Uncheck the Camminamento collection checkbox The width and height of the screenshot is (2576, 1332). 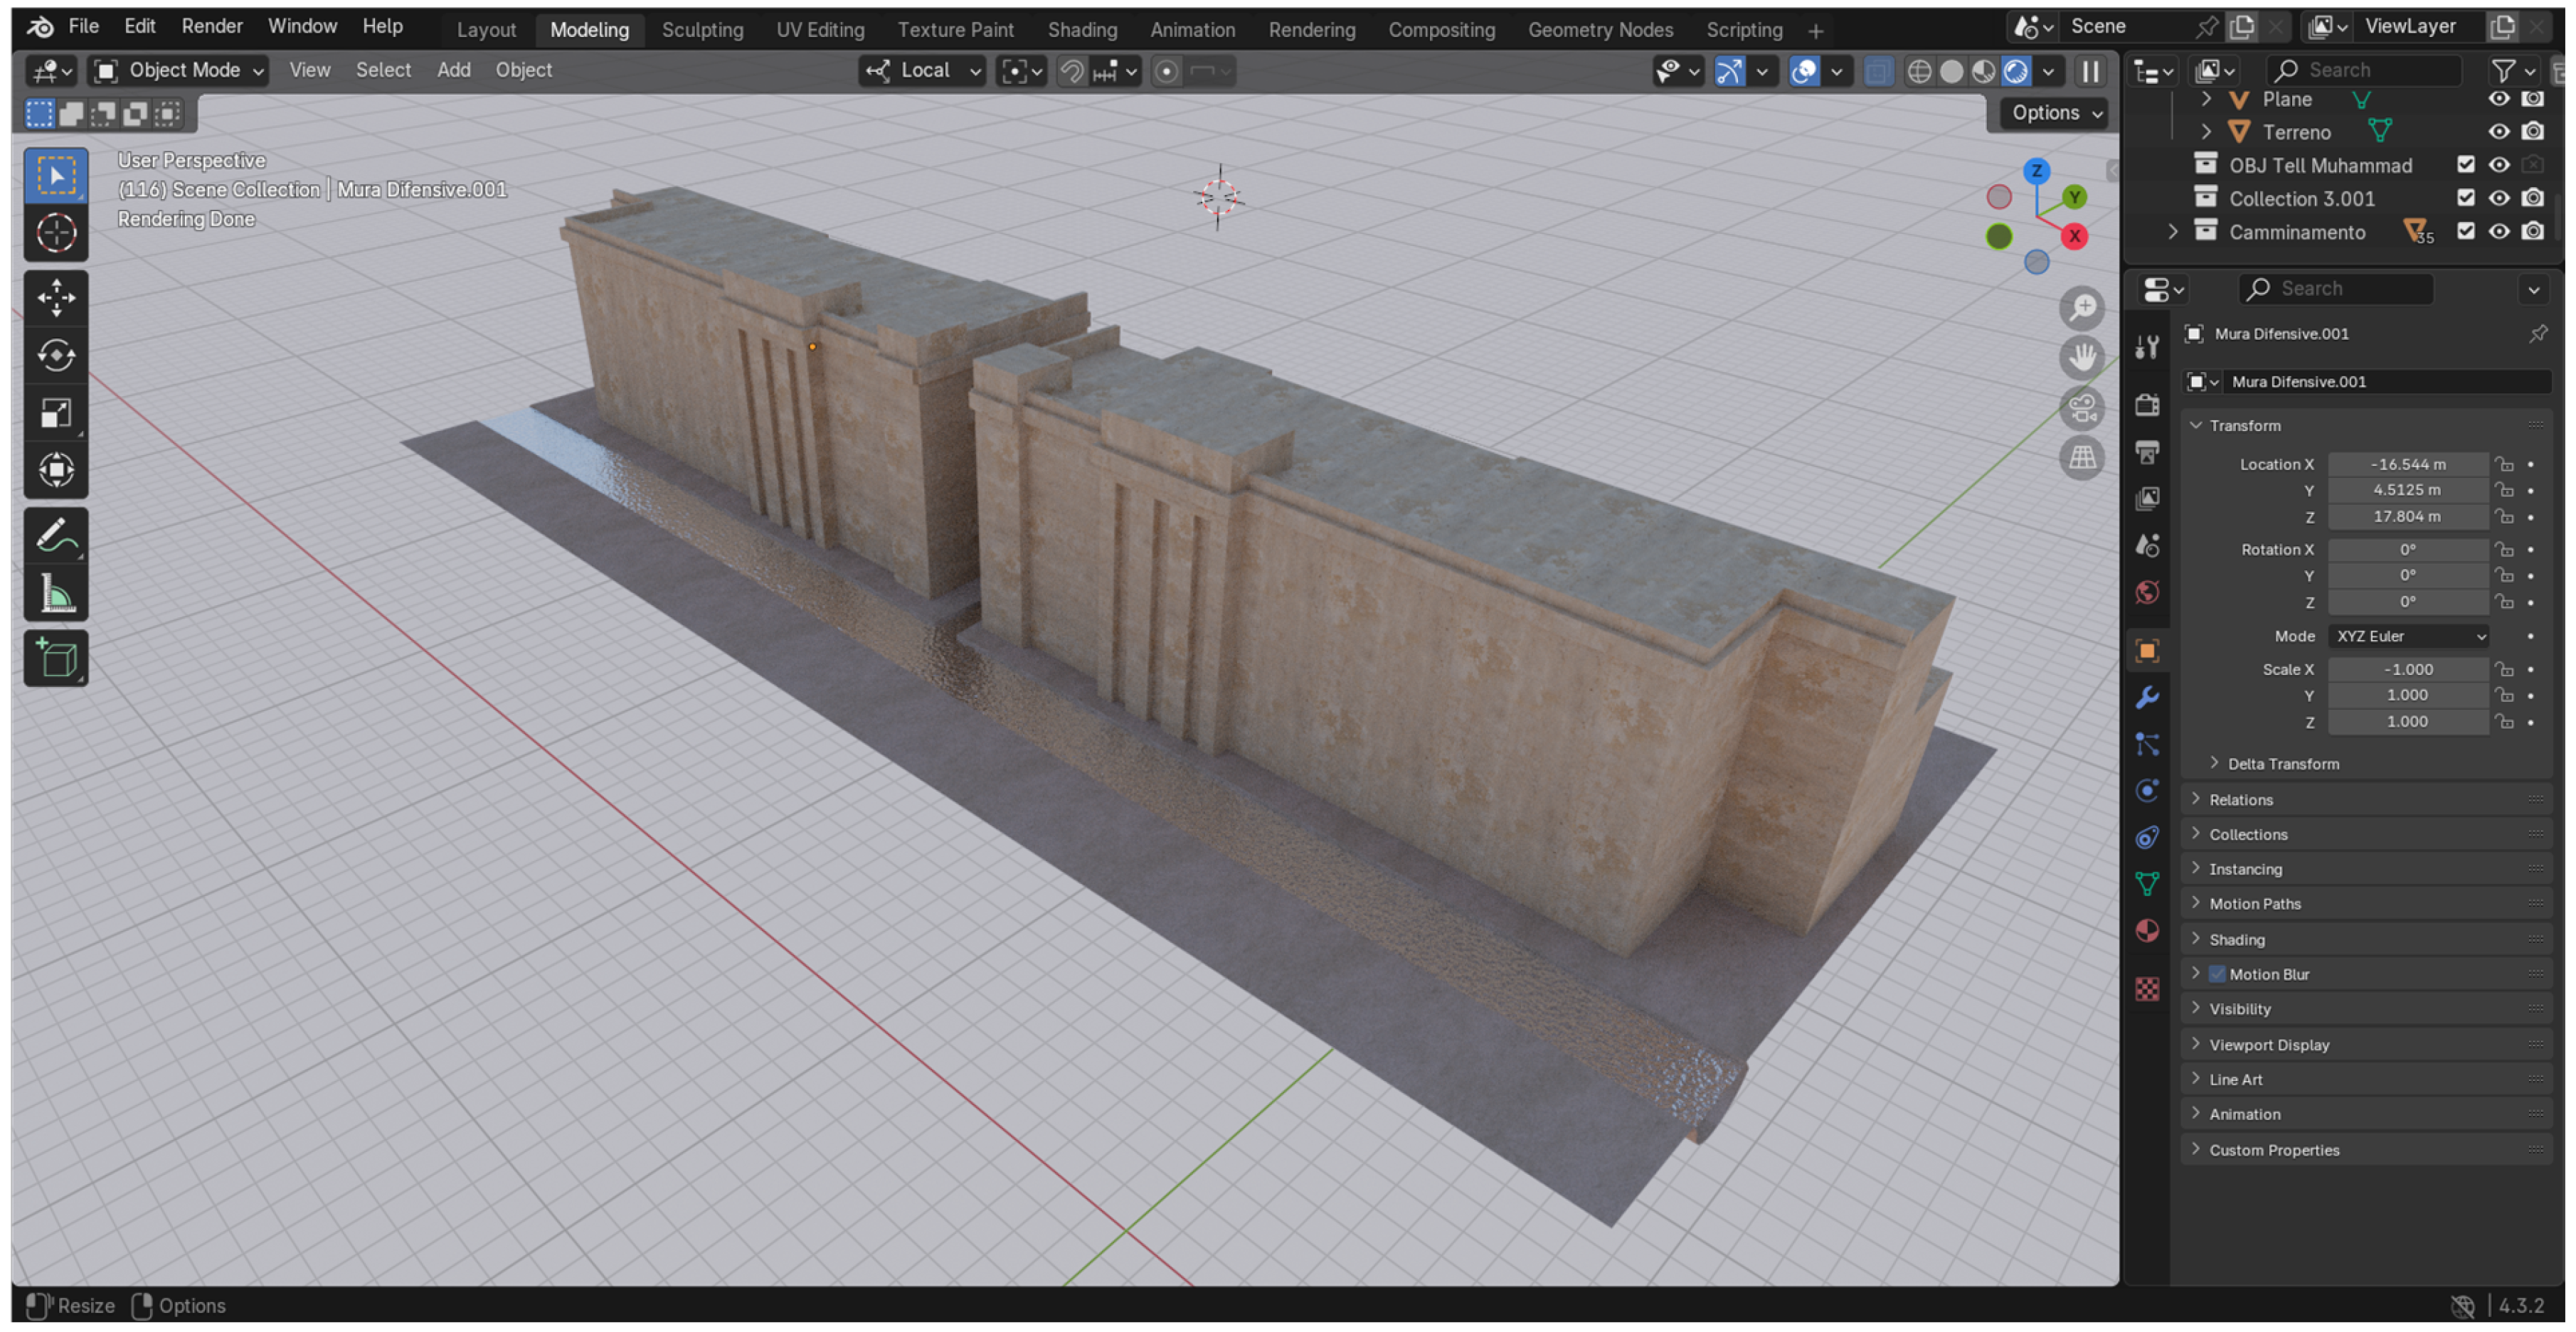[2465, 232]
